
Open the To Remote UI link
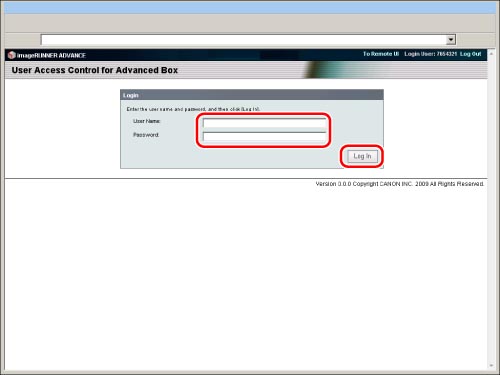381,54
